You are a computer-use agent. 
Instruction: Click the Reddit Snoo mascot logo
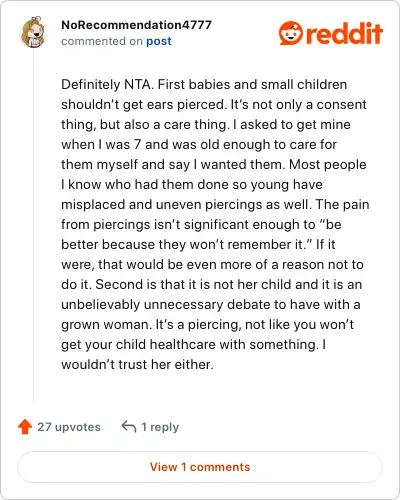(291, 33)
